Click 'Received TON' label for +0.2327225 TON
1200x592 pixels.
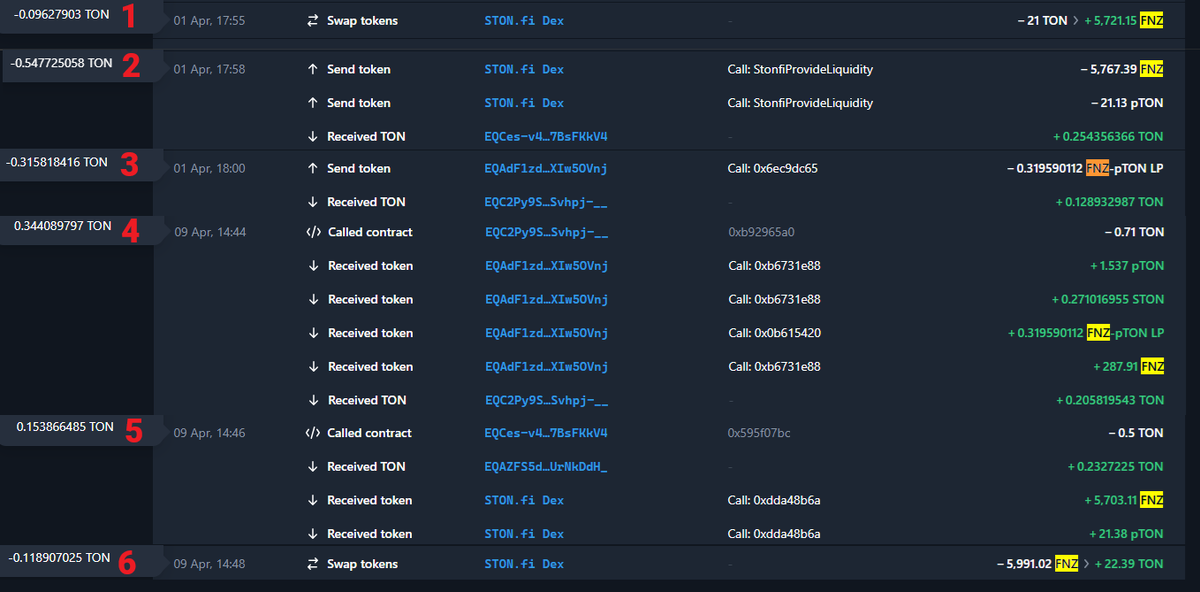tap(366, 467)
